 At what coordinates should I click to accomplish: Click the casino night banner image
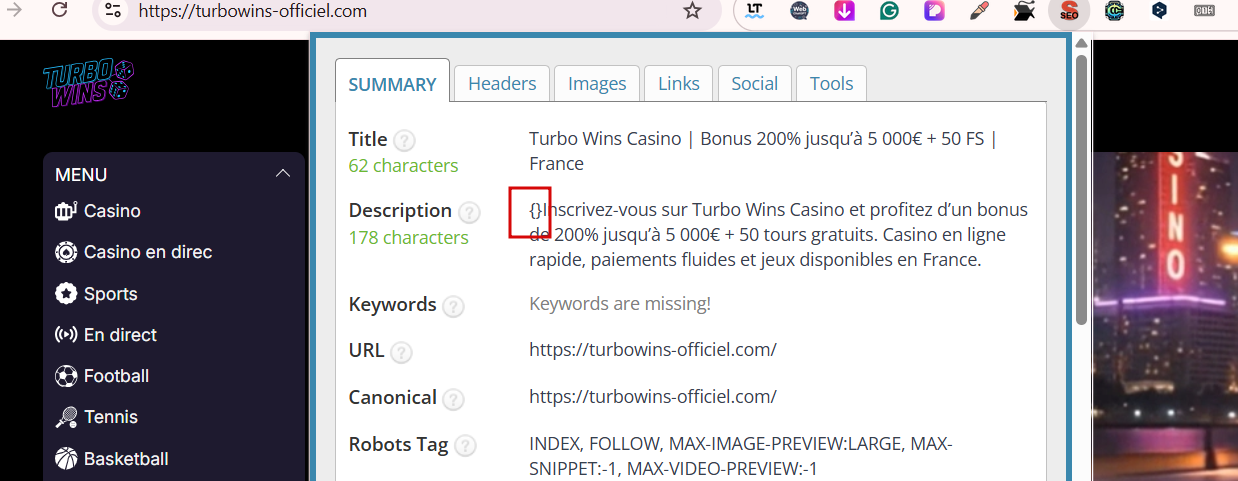point(1166,316)
